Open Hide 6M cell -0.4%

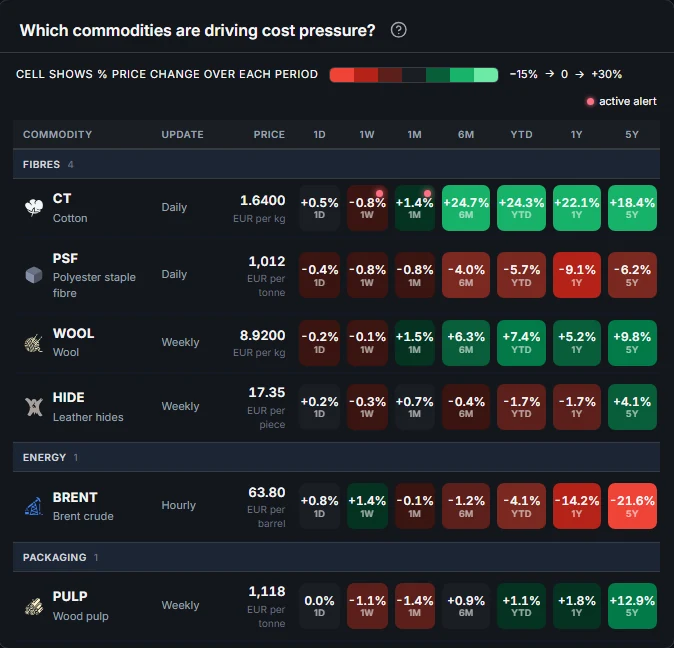click(466, 407)
